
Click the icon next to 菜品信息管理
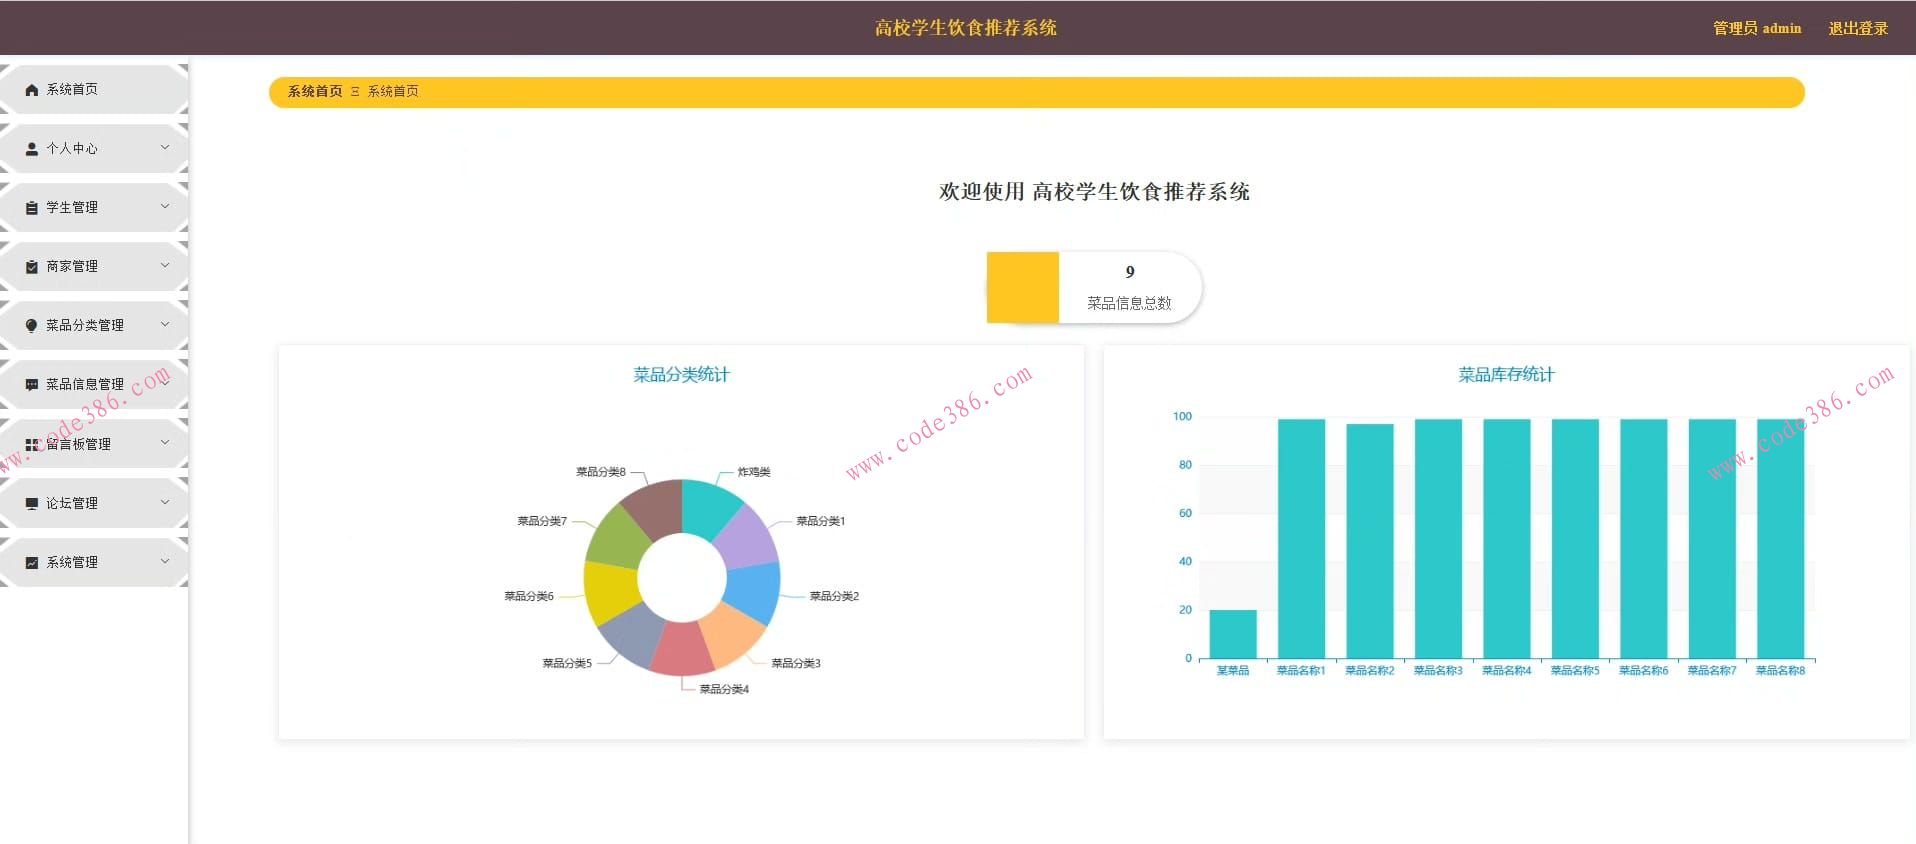[32, 385]
